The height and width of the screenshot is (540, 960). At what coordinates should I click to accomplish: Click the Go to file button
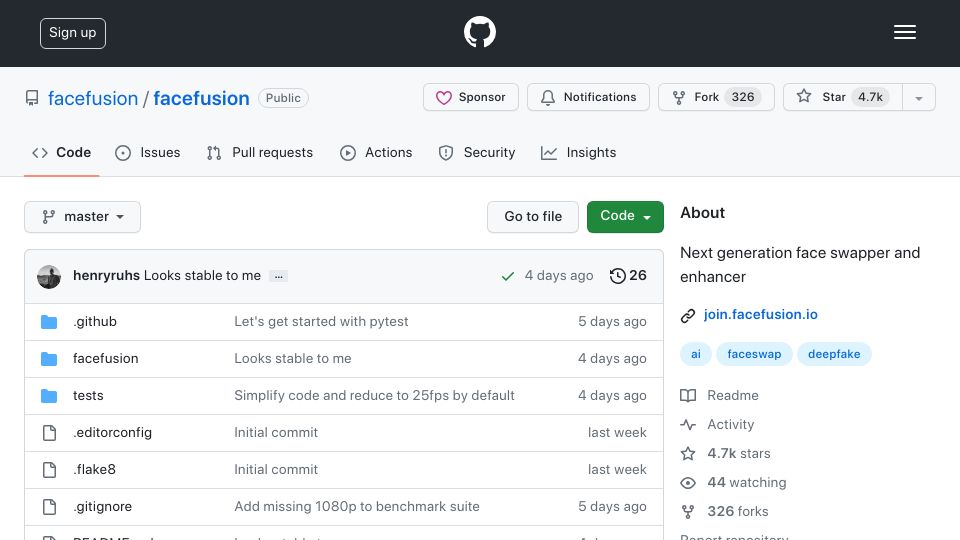pos(533,217)
